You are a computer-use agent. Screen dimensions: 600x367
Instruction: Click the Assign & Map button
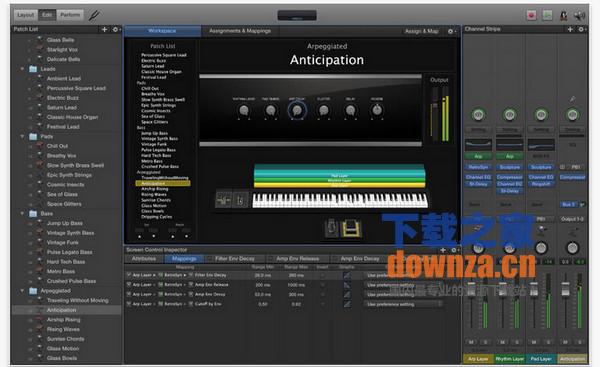(x=421, y=31)
